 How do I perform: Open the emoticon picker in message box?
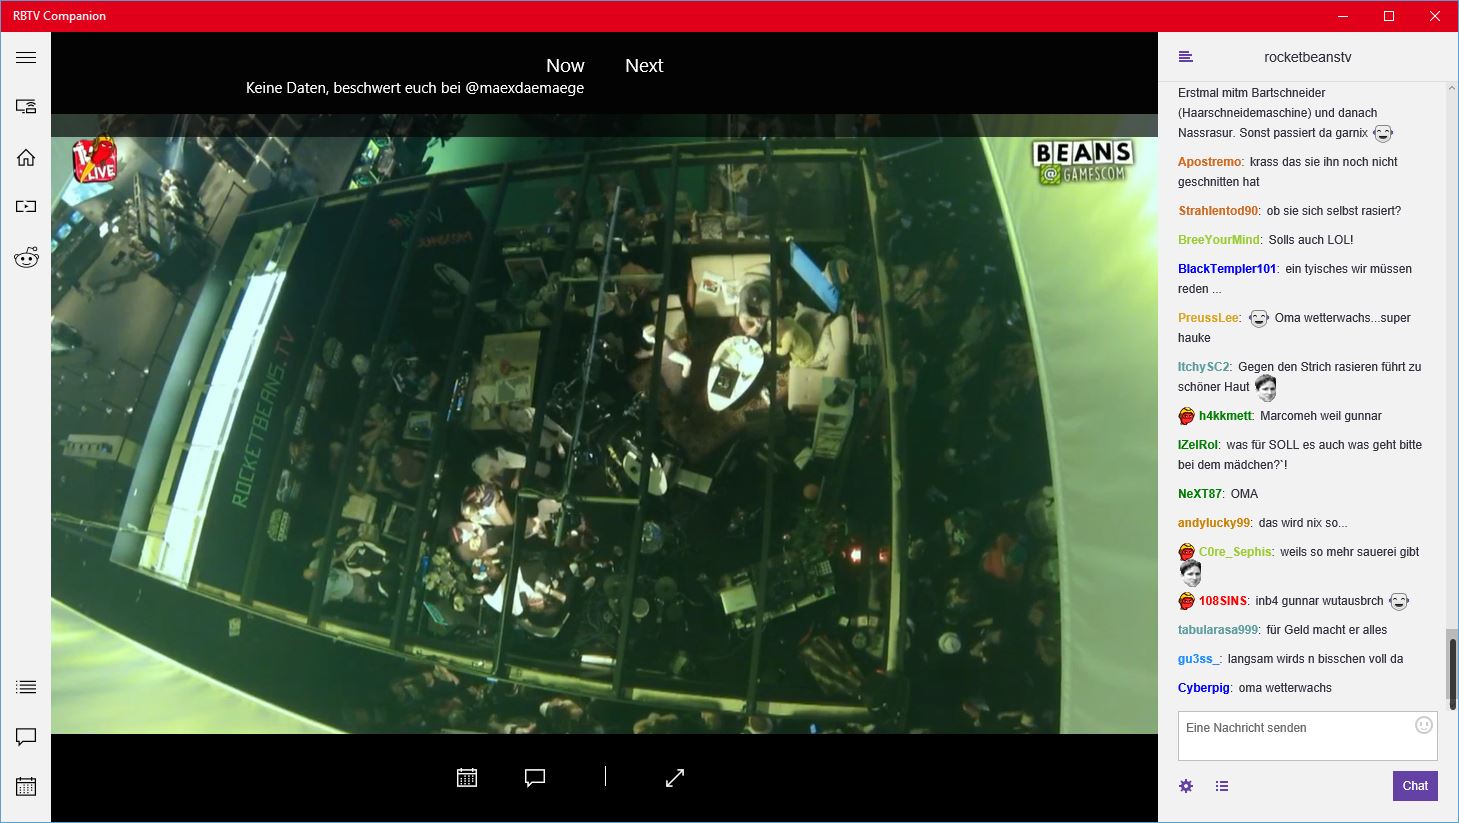click(1424, 725)
